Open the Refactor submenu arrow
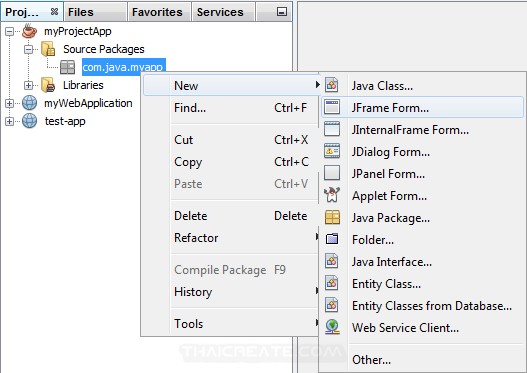The image size is (527, 373). point(317,237)
